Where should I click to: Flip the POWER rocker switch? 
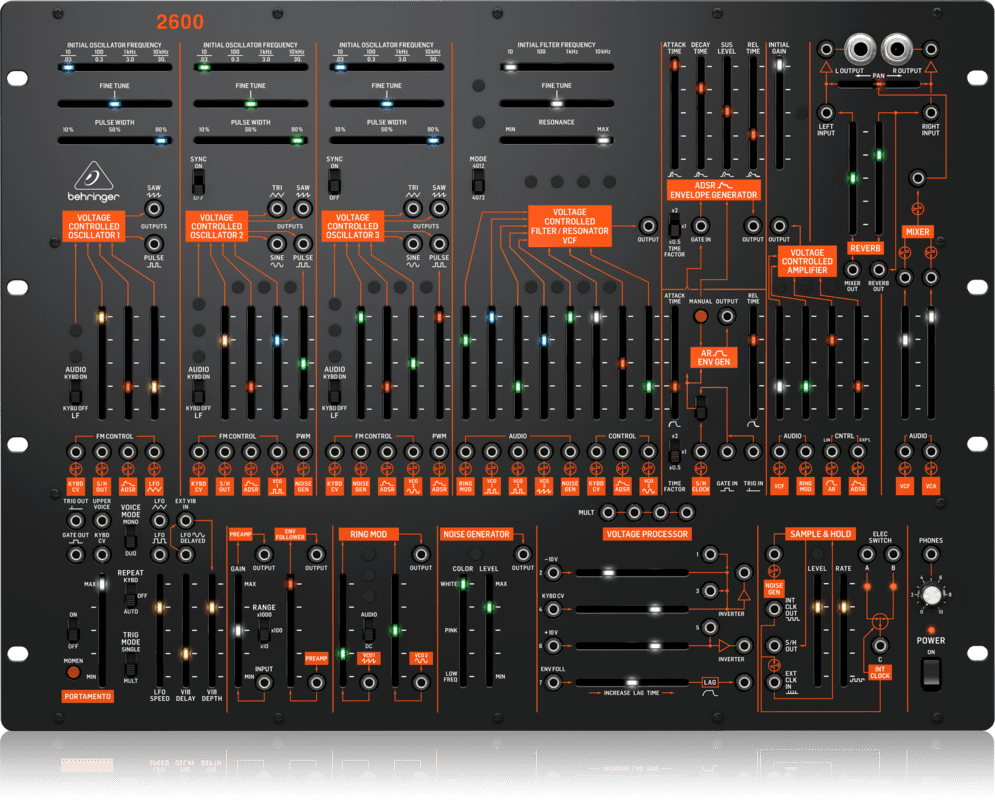click(930, 674)
